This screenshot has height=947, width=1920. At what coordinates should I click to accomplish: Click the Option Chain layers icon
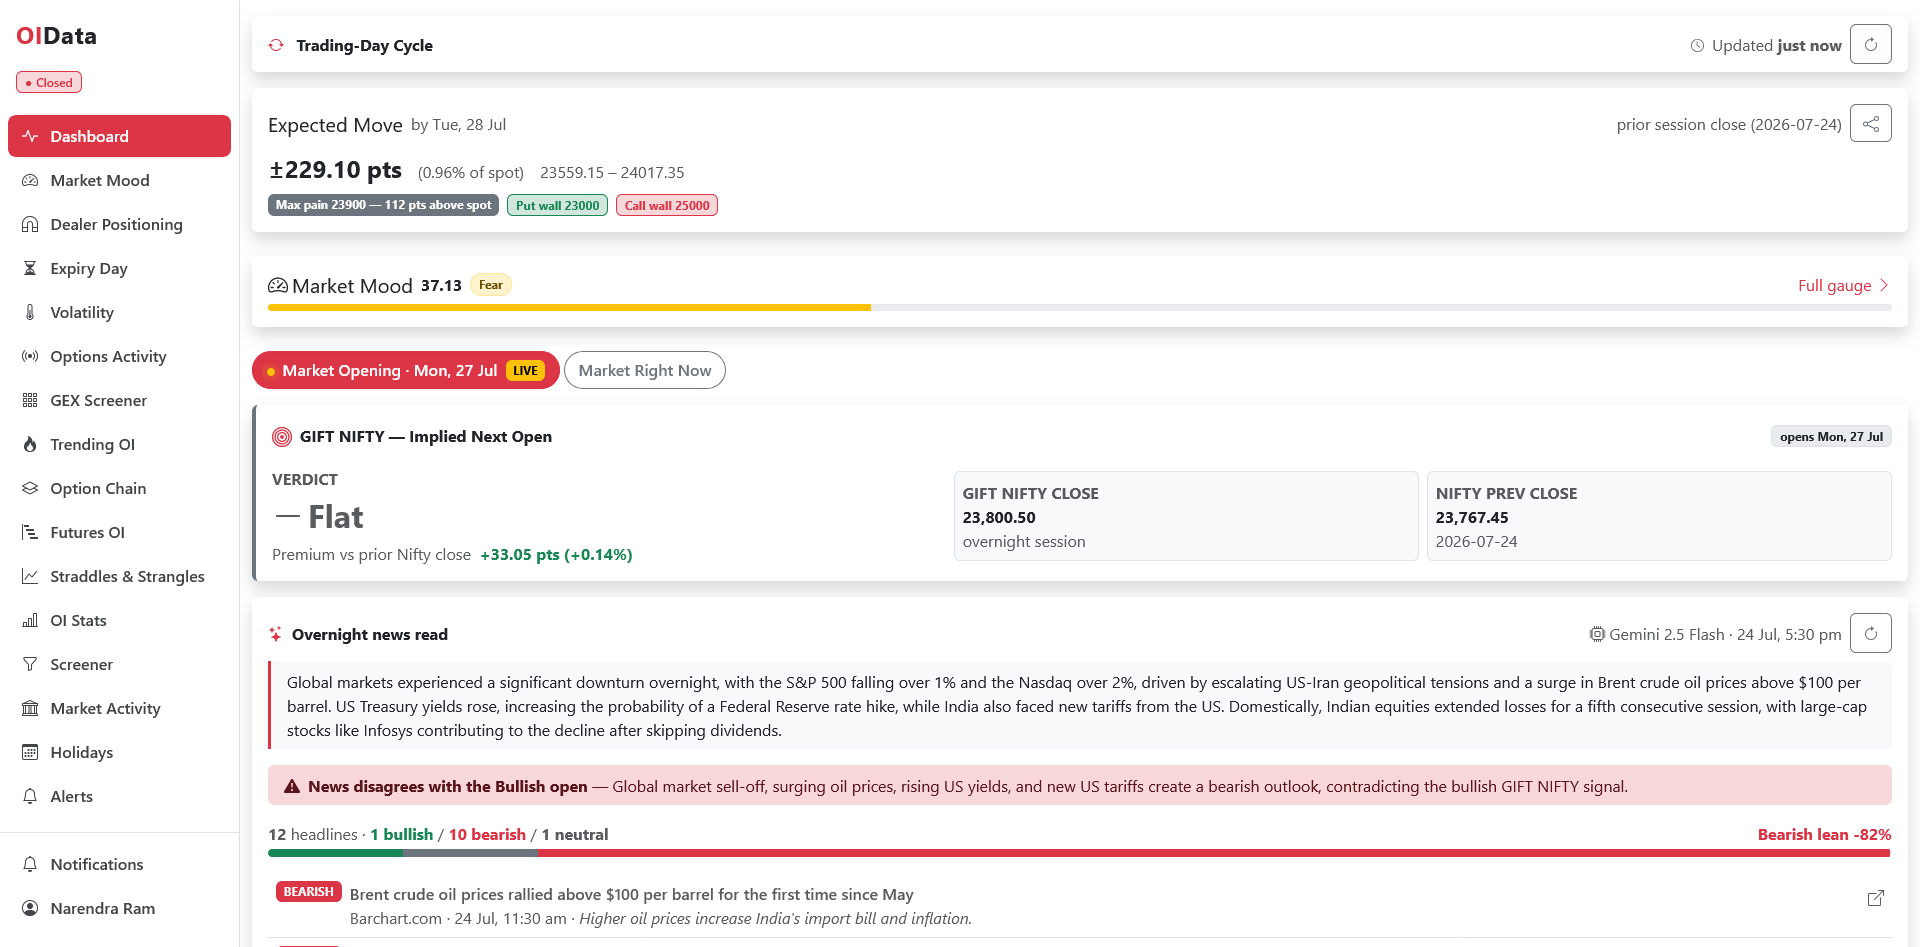click(30, 488)
